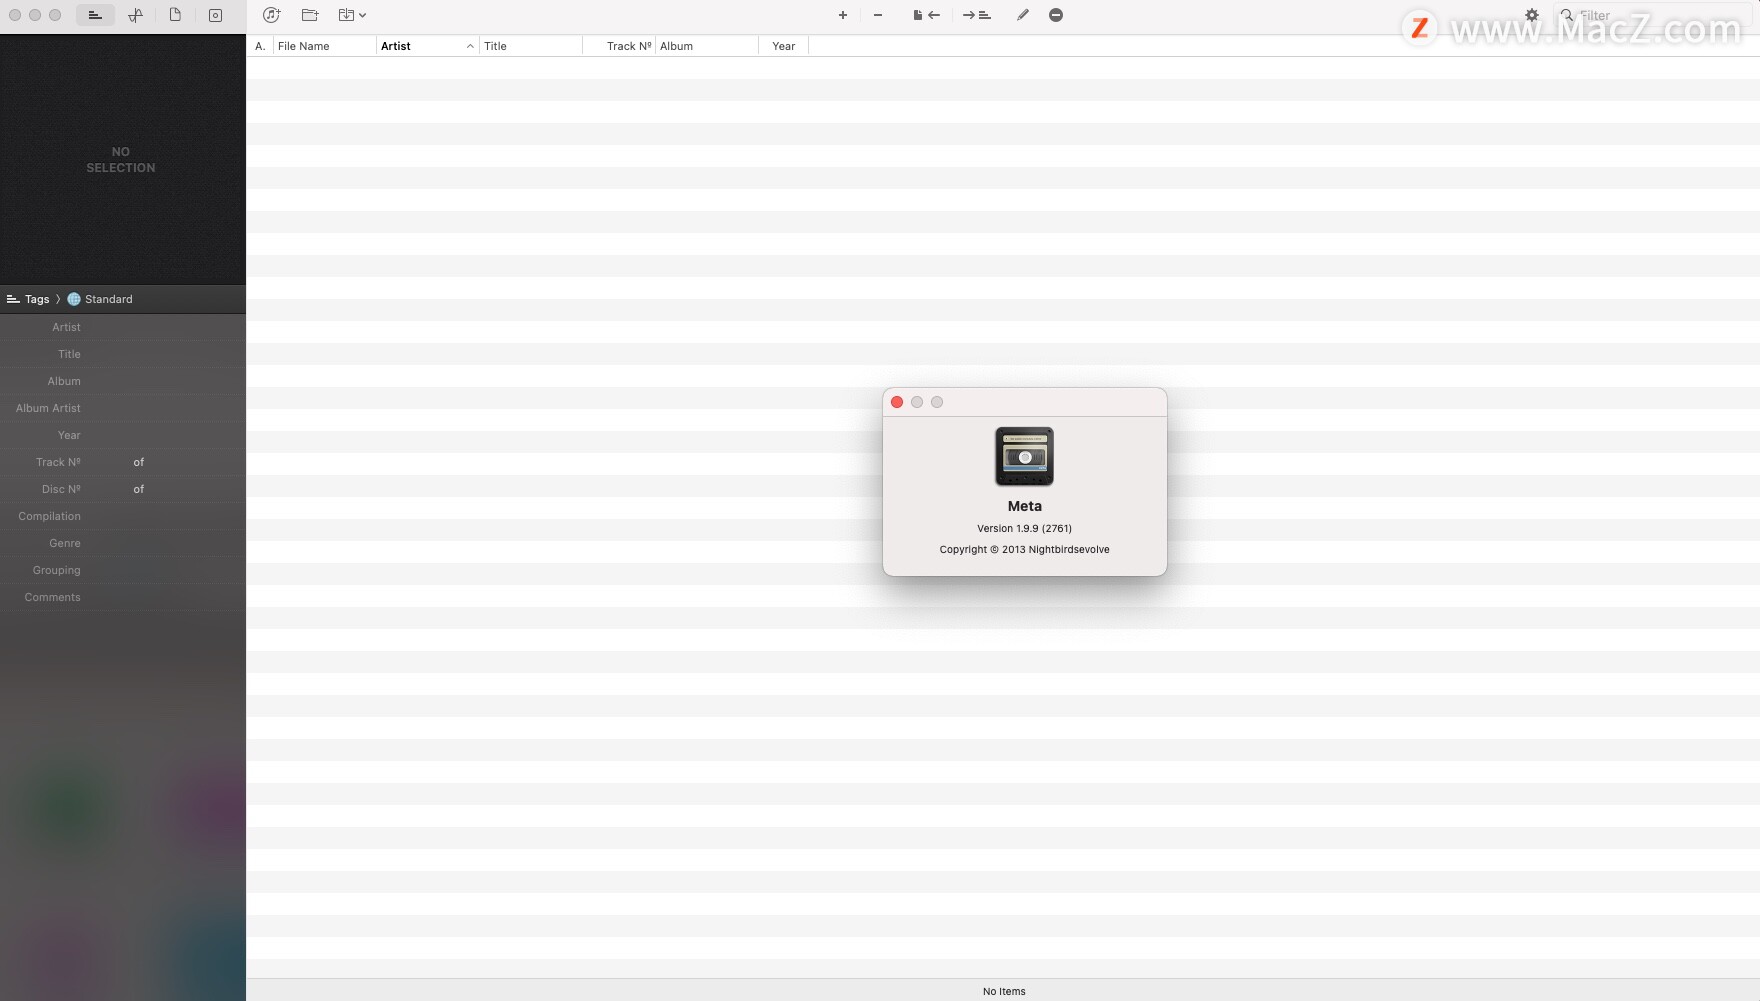Click the Genre field
The width and height of the screenshot is (1760, 1001).
[x=123, y=543]
